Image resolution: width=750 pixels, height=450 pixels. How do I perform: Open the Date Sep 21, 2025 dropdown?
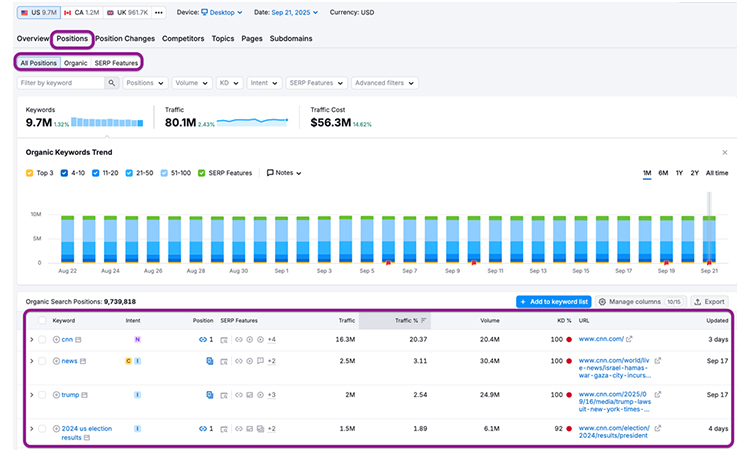coord(295,12)
